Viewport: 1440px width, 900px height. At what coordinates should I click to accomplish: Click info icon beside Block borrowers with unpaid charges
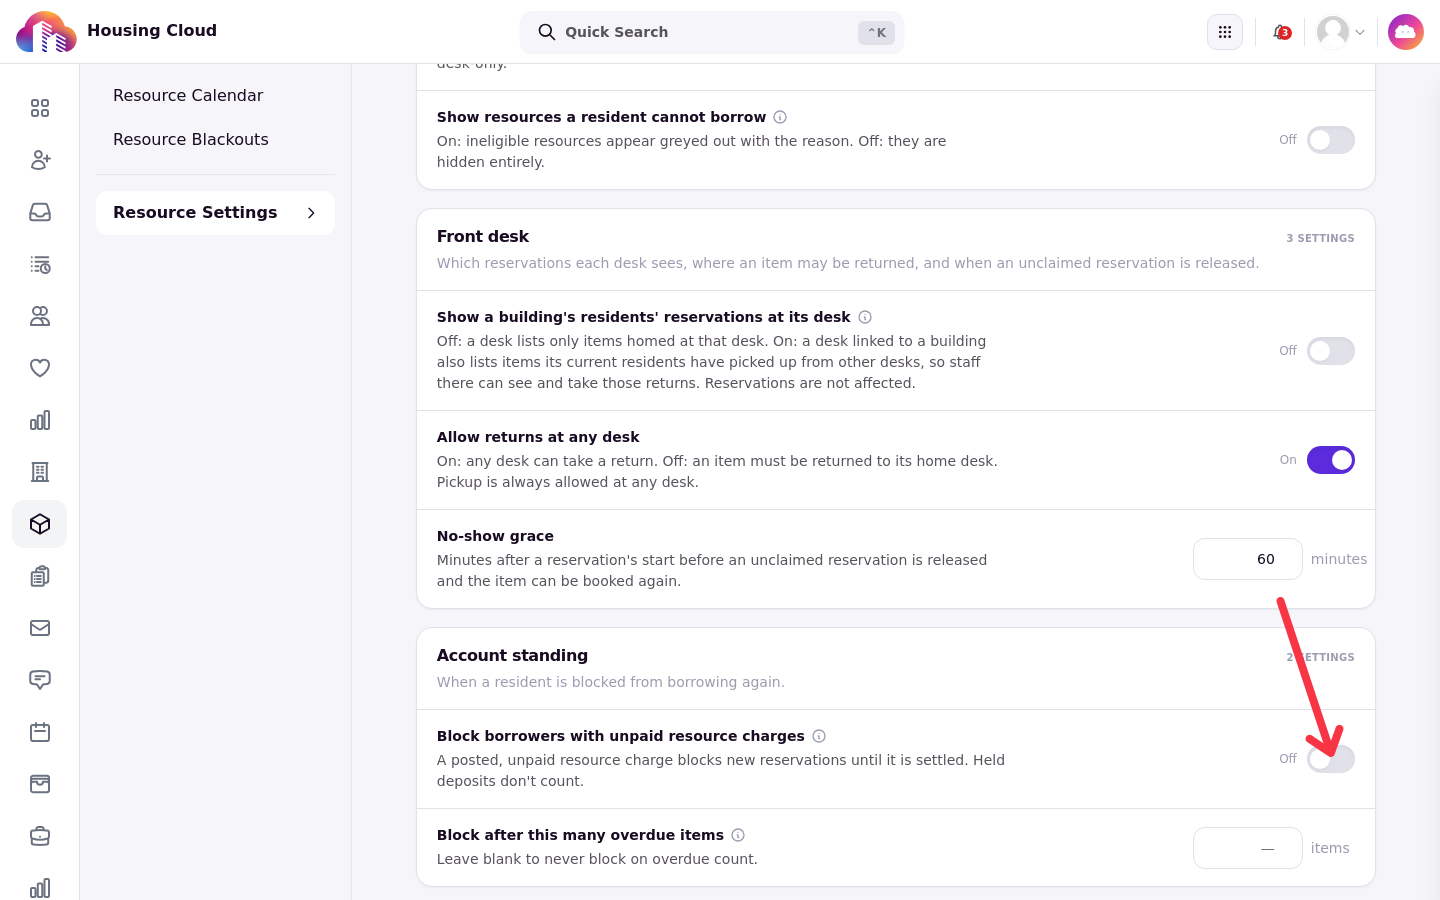(x=819, y=736)
